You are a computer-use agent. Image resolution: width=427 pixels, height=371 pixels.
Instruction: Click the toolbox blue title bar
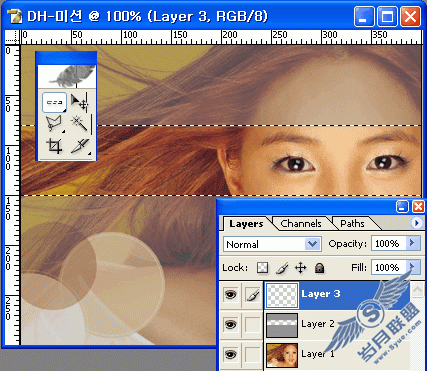click(x=66, y=58)
